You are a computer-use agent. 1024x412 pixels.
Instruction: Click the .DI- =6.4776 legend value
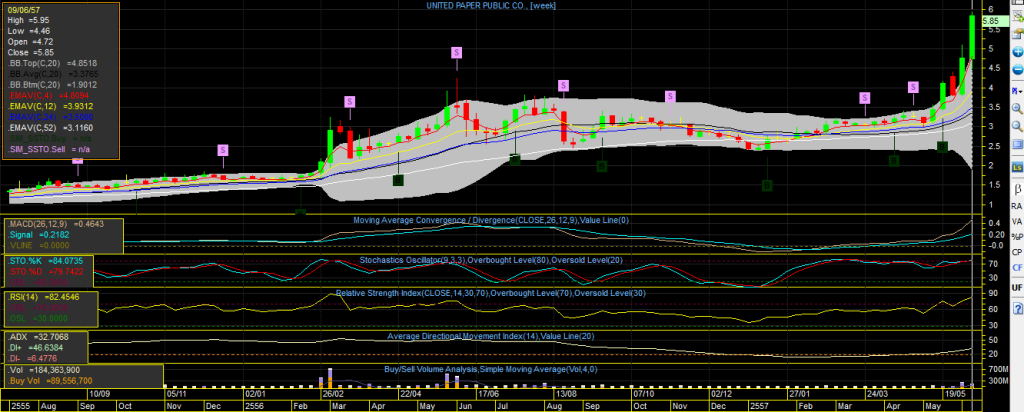[x=34, y=359]
